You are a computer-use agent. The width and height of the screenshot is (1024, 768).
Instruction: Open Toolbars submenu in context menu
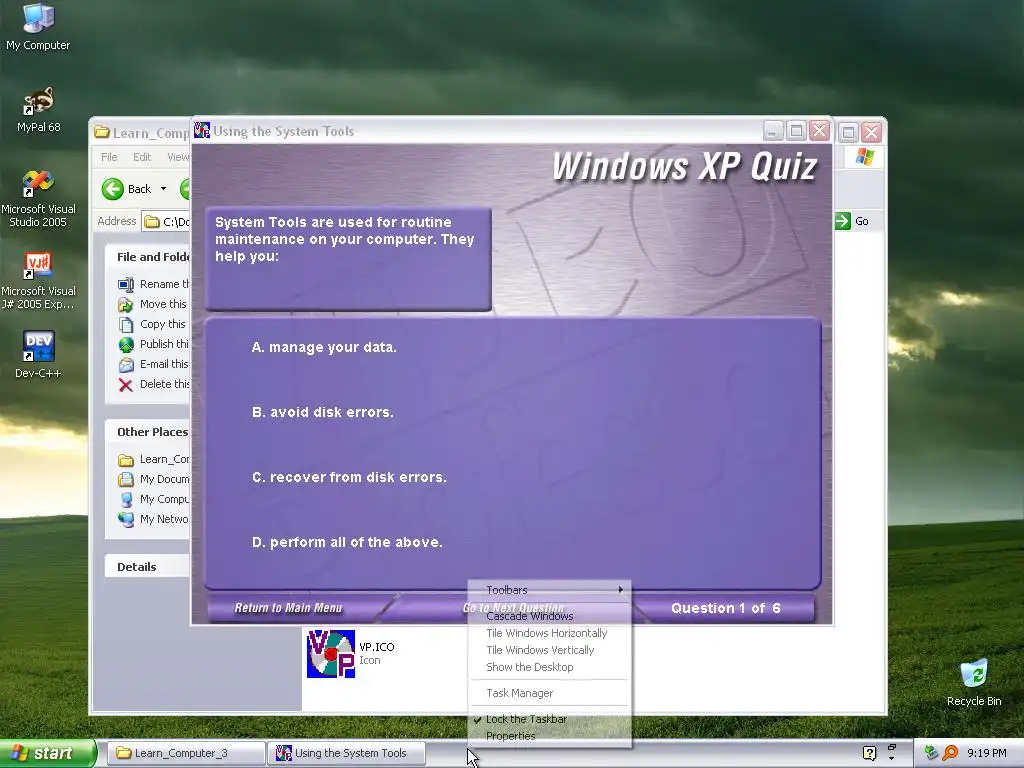click(550, 590)
